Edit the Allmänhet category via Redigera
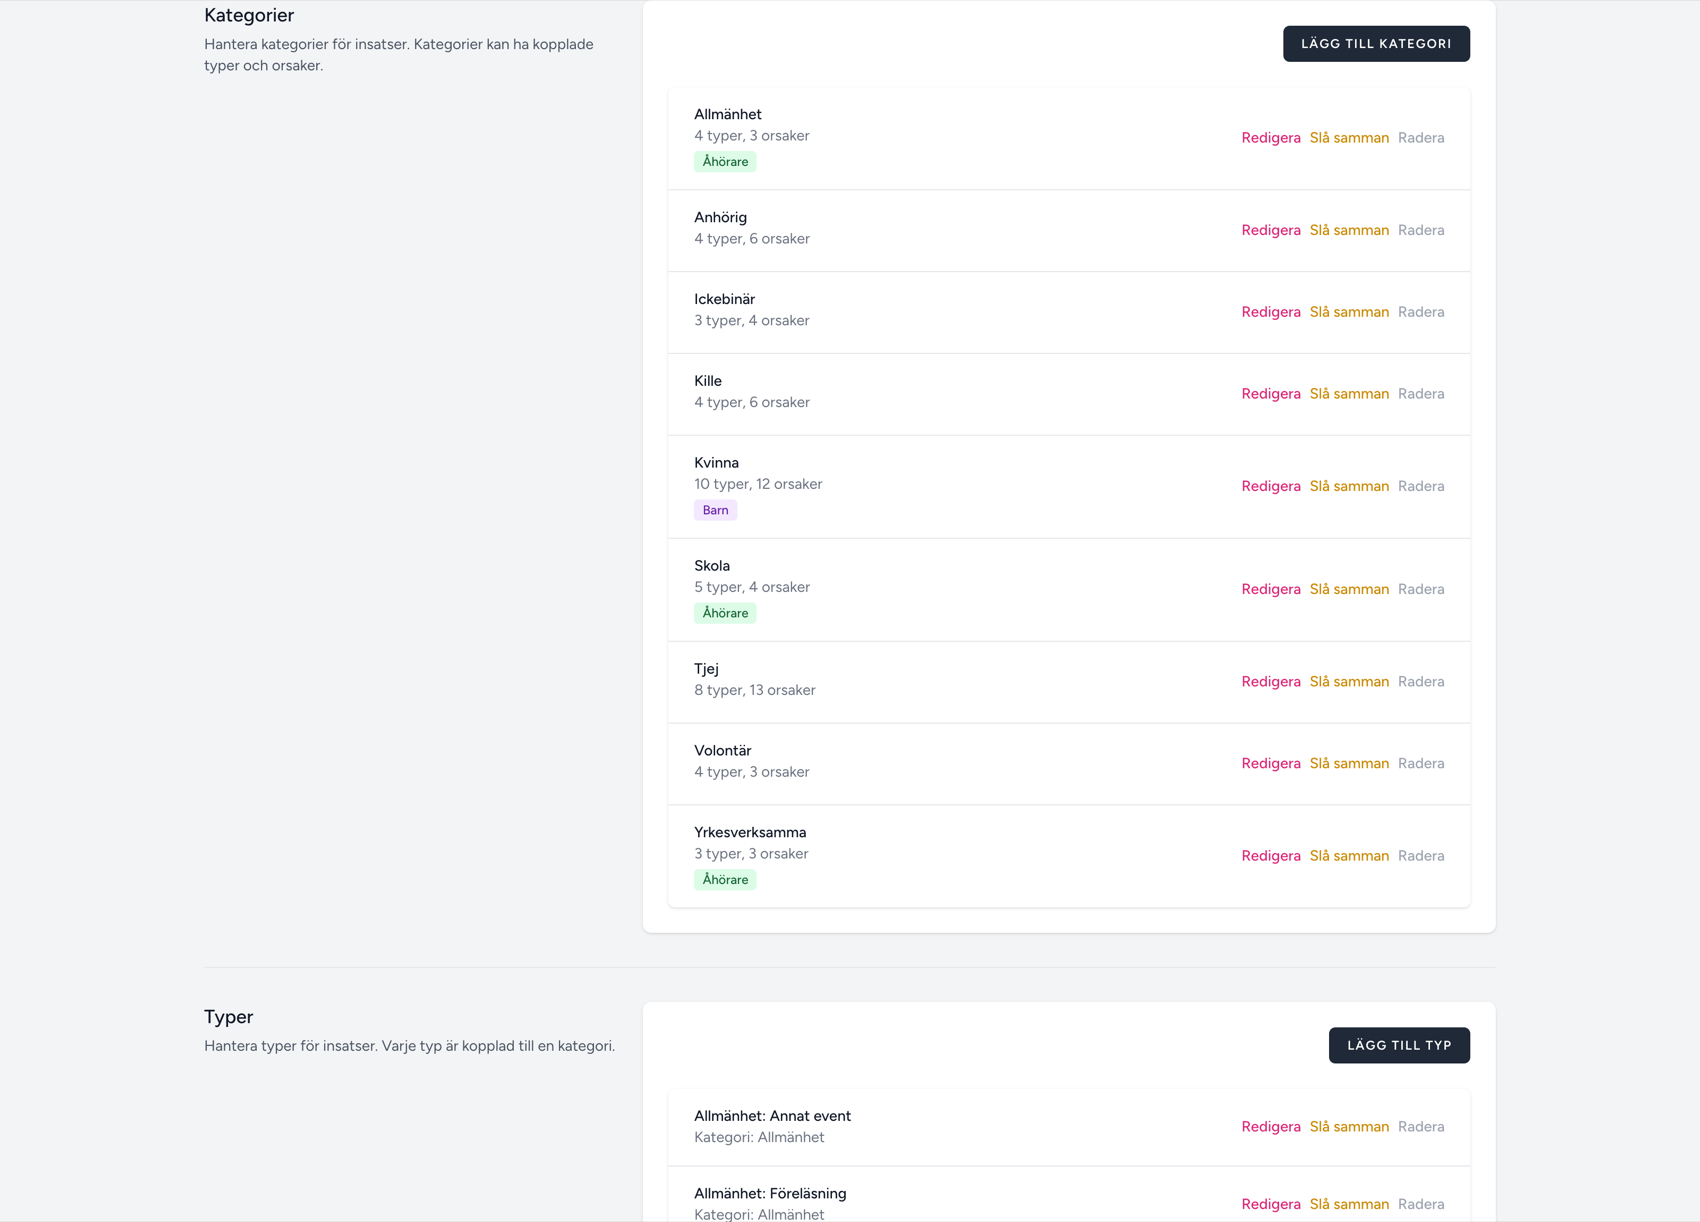This screenshot has height=1222, width=1700. (x=1271, y=138)
